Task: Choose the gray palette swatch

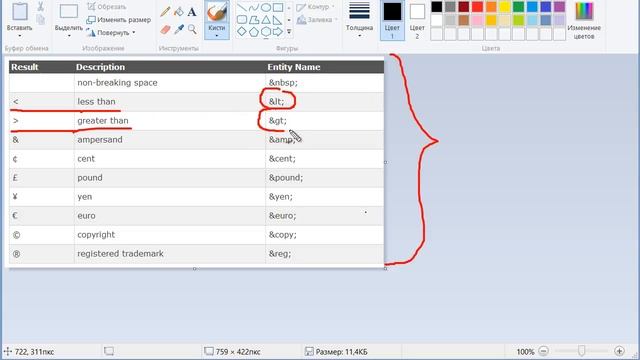Action: click(450, 7)
